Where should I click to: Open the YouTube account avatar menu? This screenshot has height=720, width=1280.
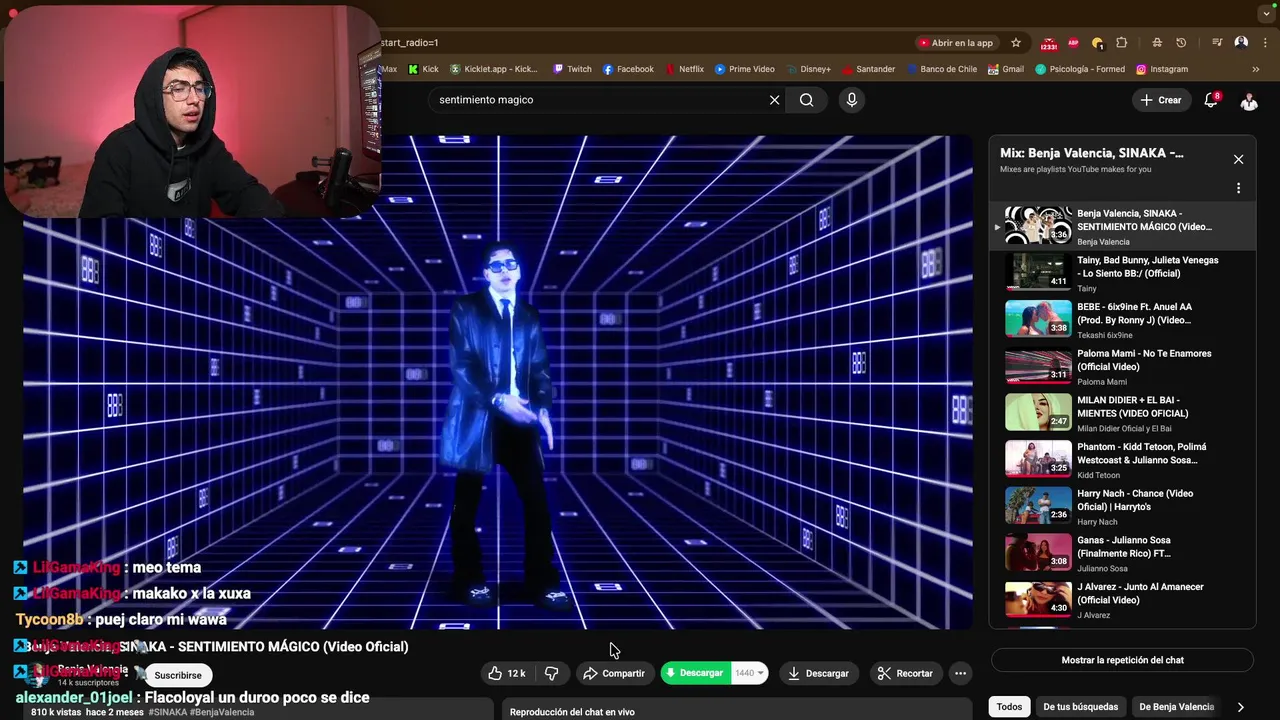coord(1249,100)
